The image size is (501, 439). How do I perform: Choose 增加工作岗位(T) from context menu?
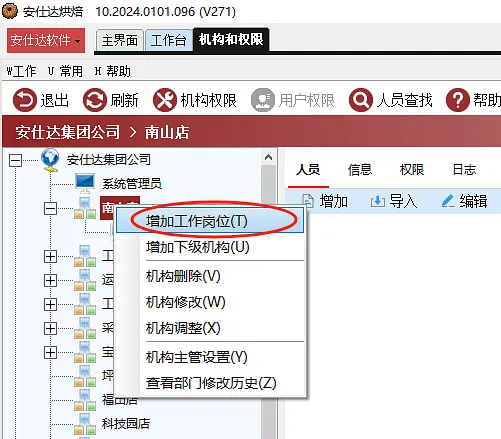[x=210, y=220]
